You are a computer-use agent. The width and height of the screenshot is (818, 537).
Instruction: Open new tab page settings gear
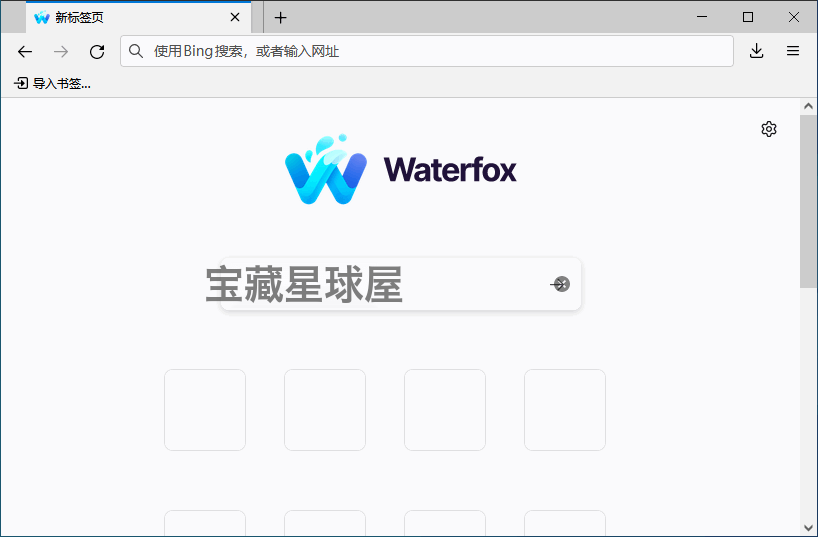click(x=768, y=129)
